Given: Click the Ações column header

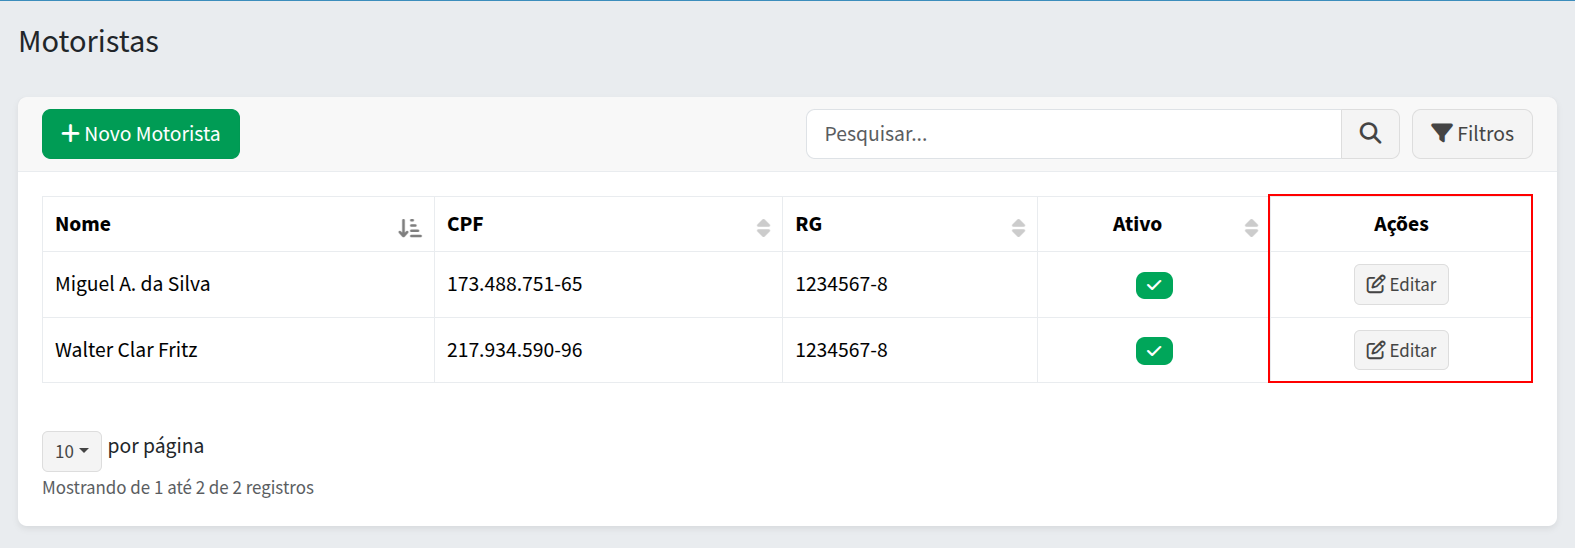Looking at the screenshot, I should point(1400,224).
